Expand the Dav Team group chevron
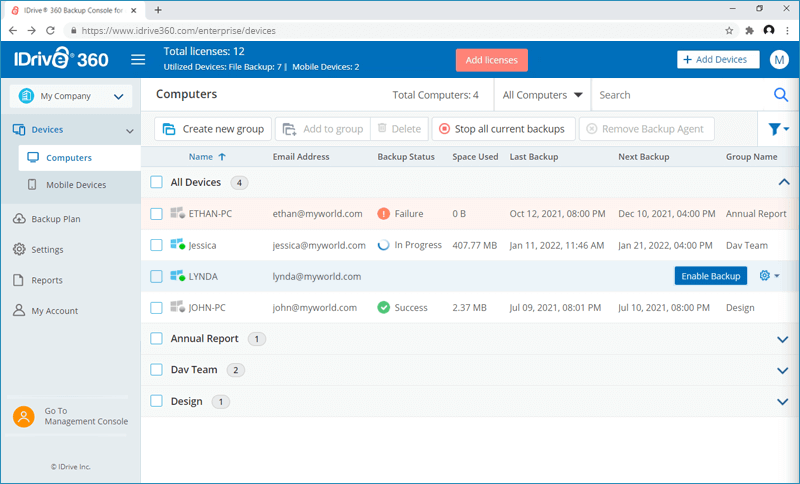This screenshot has width=800, height=484. click(783, 371)
